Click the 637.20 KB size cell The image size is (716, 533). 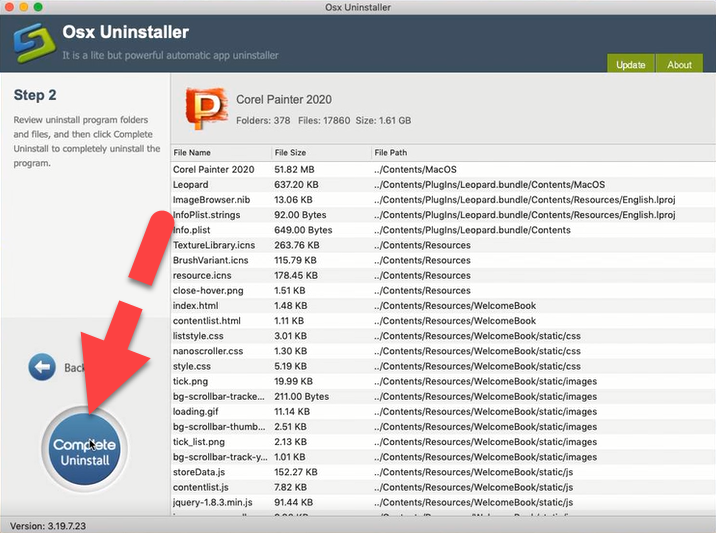(296, 185)
